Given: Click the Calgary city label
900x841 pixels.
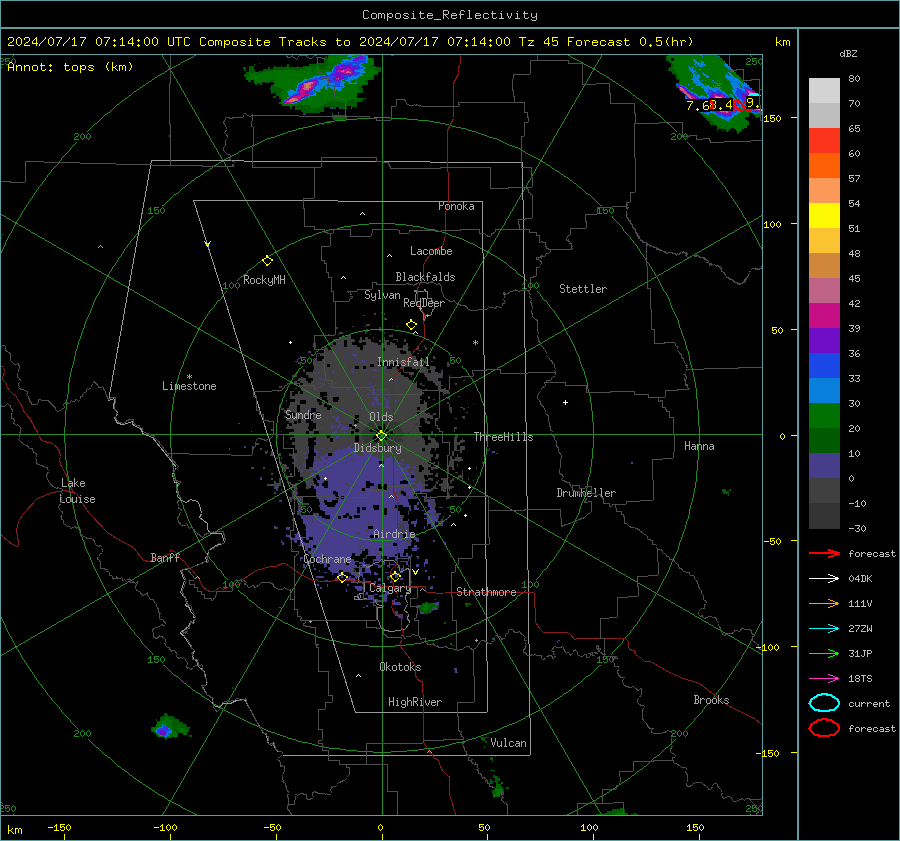Looking at the screenshot, I should [390, 588].
